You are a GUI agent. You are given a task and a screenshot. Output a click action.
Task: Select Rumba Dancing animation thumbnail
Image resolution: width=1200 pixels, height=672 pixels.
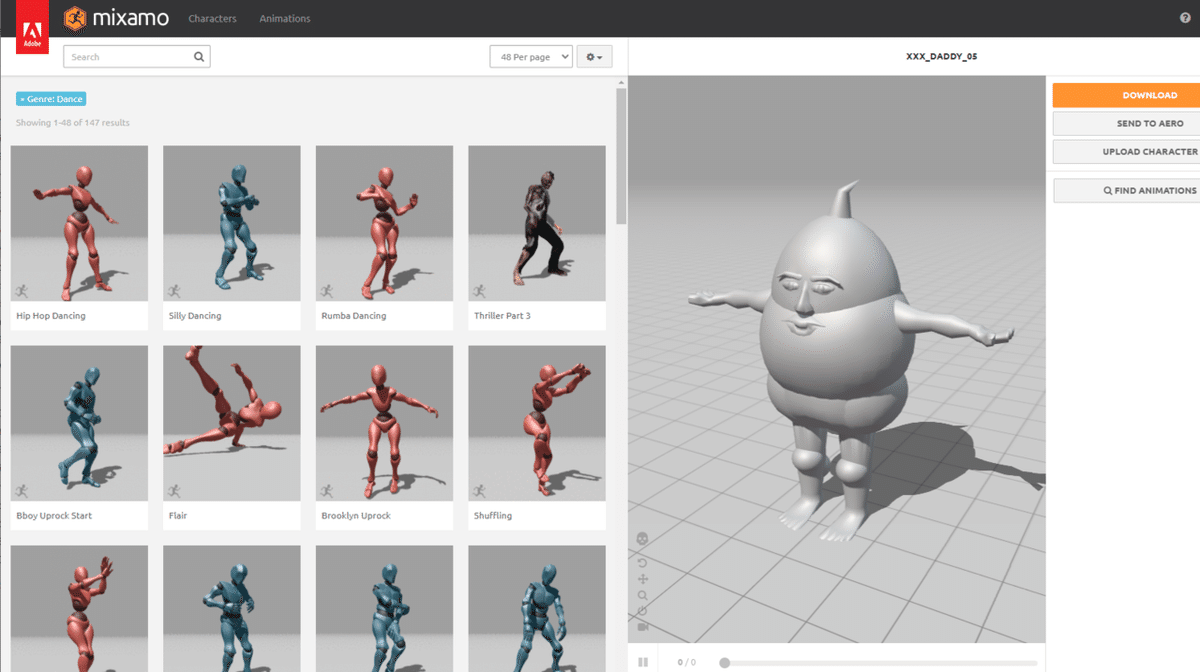tap(384, 223)
